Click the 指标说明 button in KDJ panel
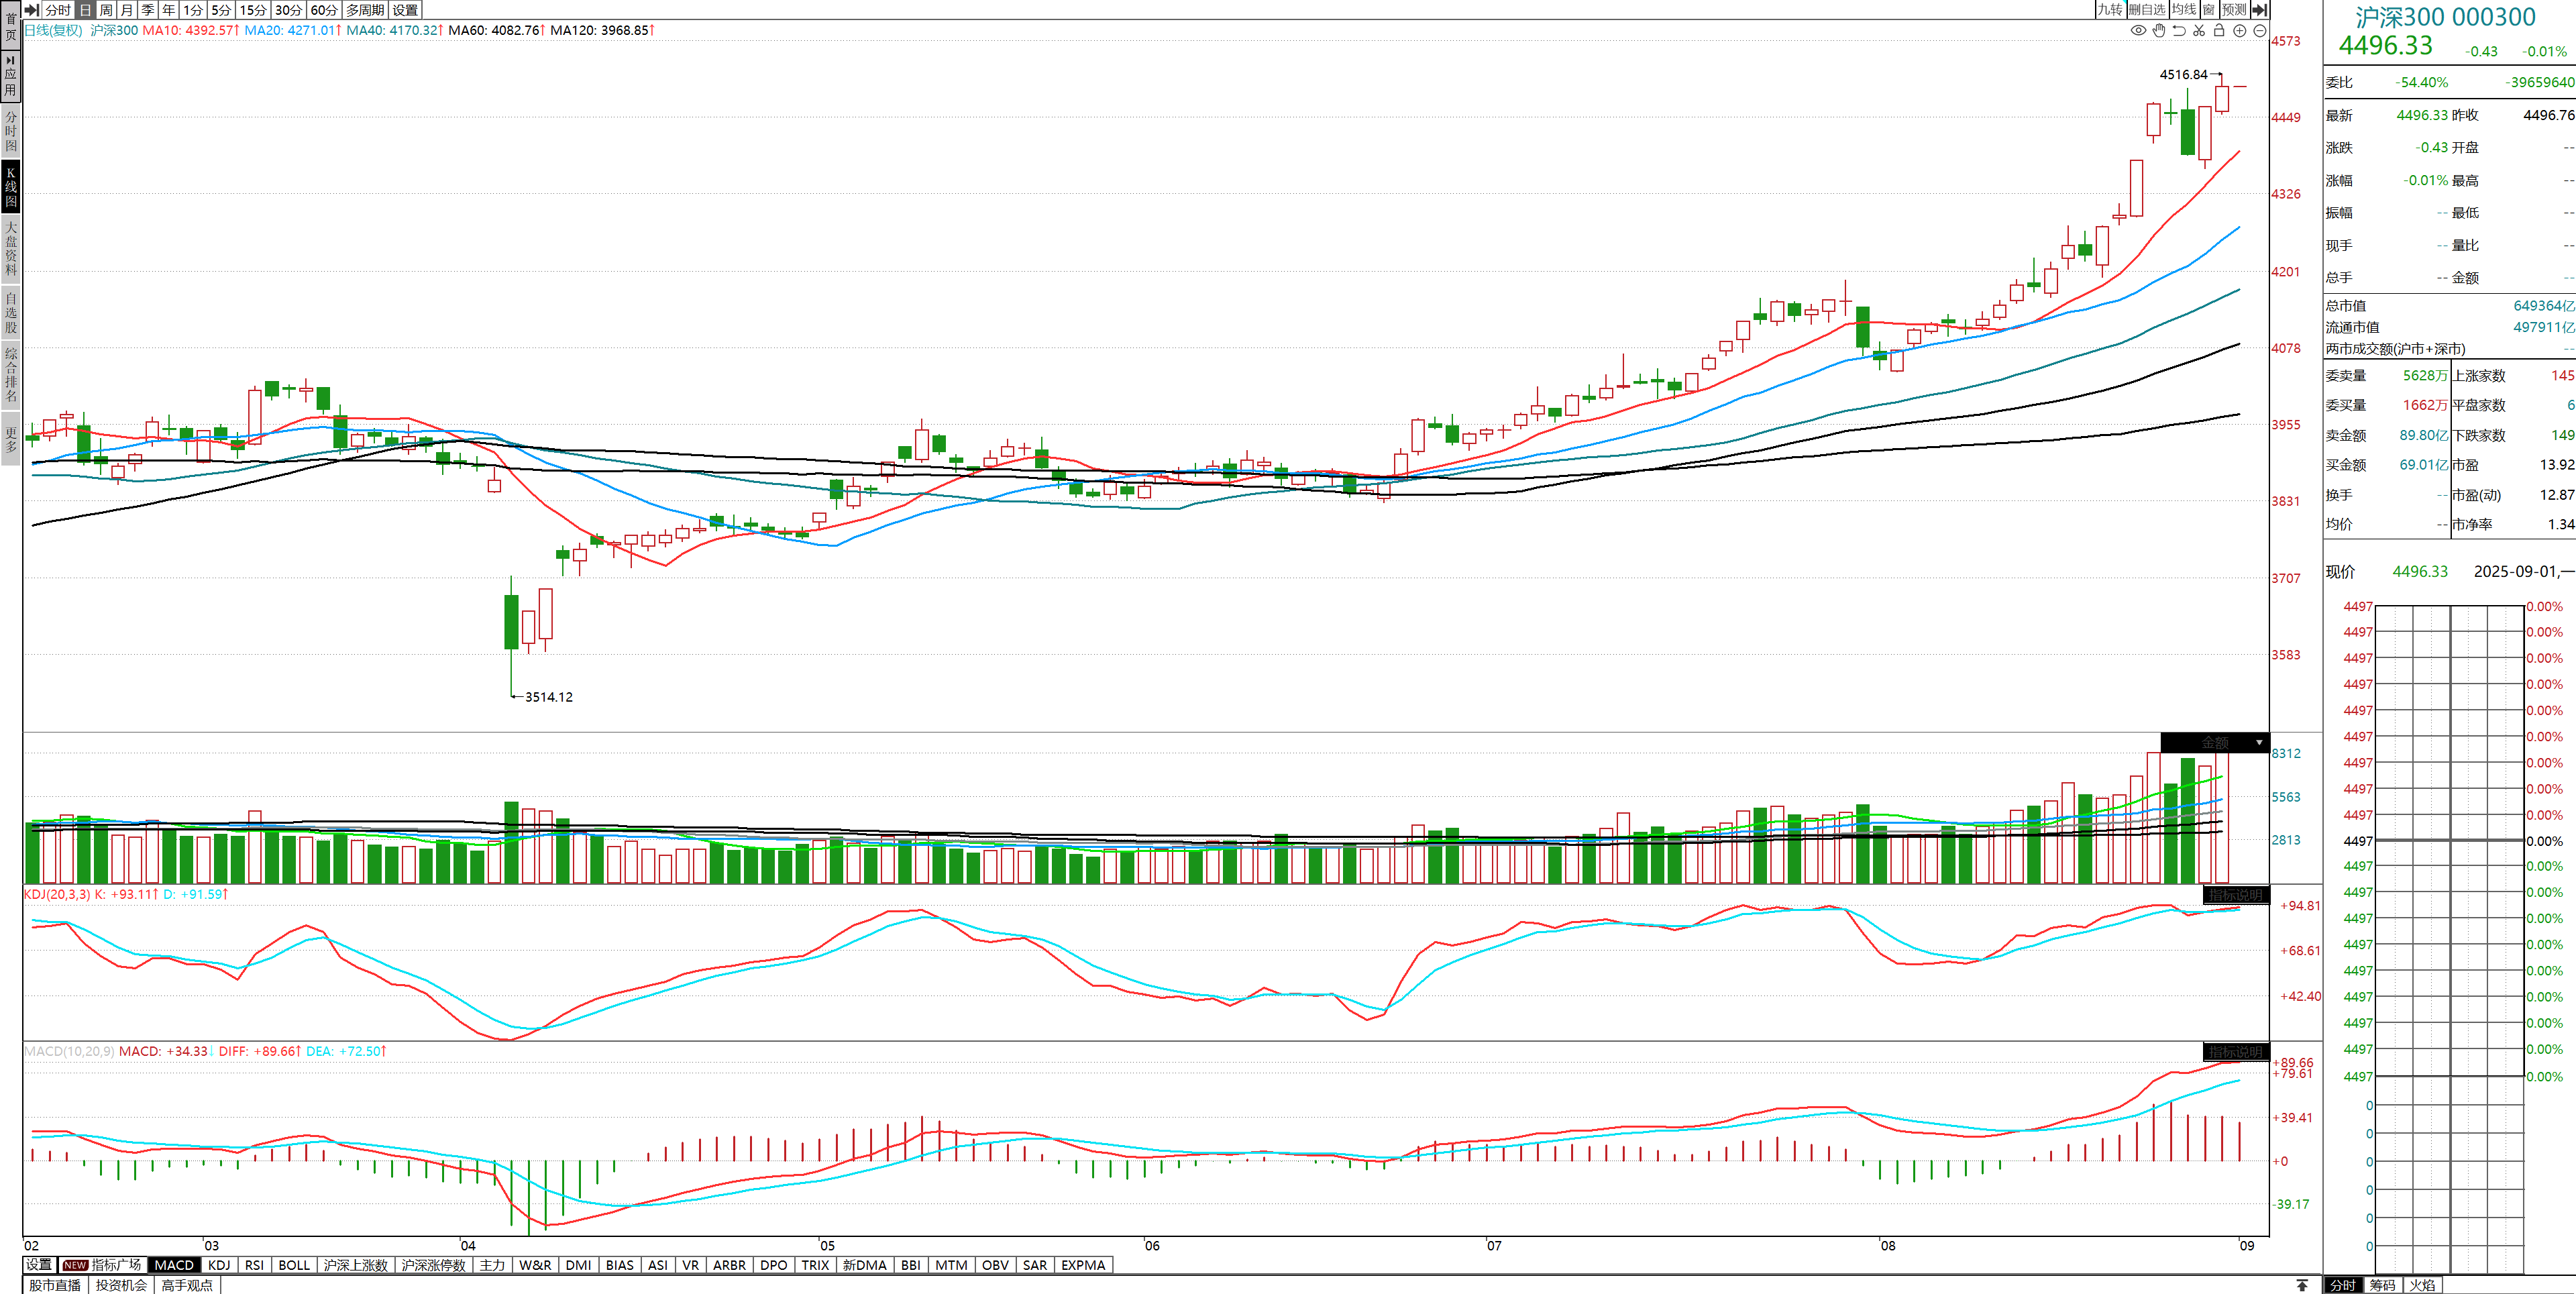This screenshot has width=2576, height=1294. tap(2235, 895)
